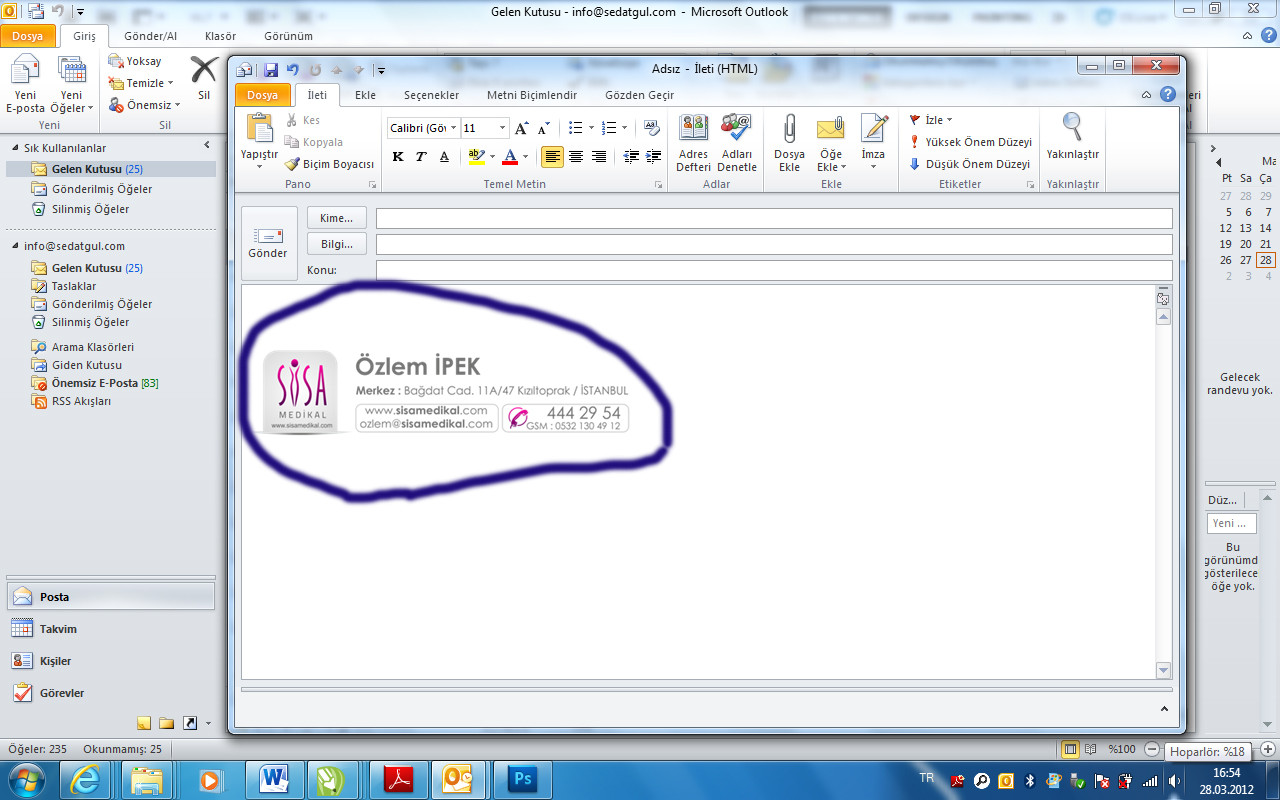Click in the Konu subject field
This screenshot has width=1280, height=800.
tap(774, 270)
